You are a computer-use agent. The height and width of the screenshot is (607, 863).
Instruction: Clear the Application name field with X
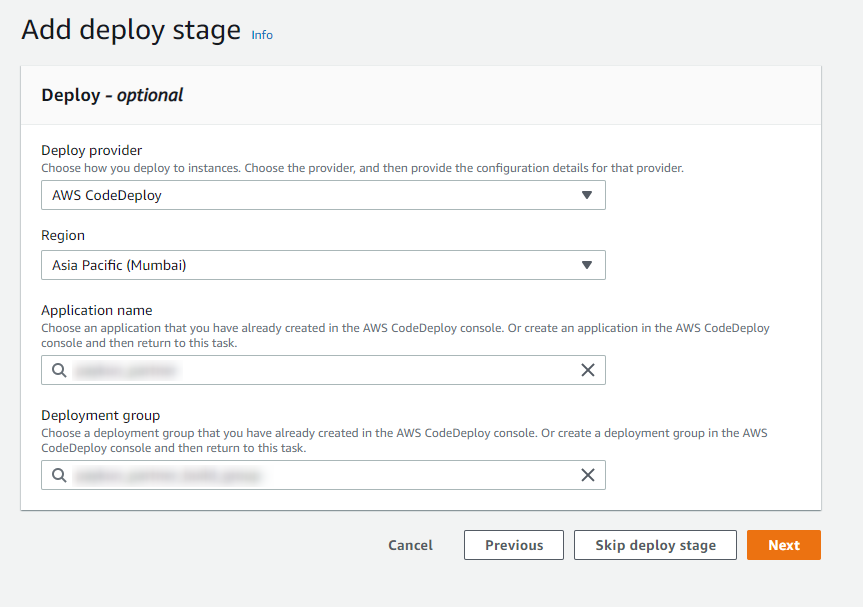(588, 370)
